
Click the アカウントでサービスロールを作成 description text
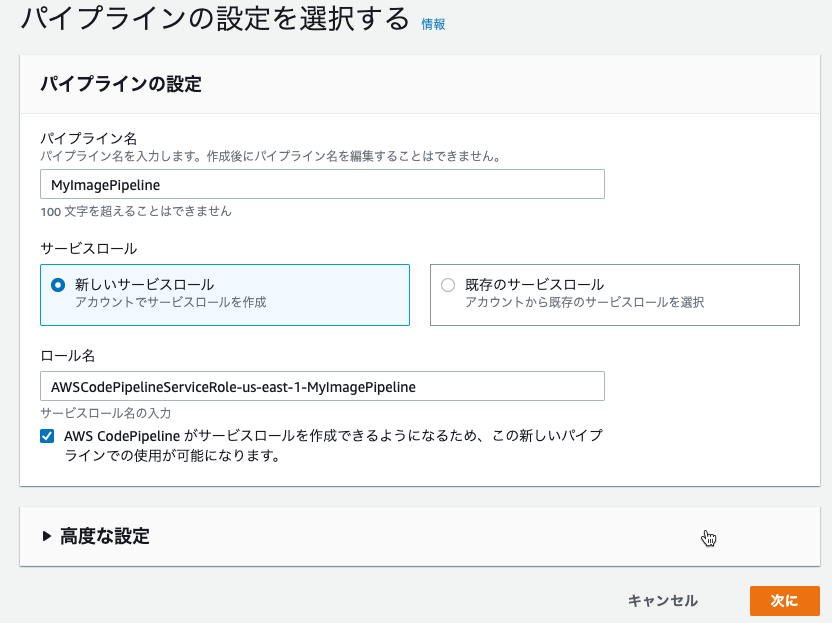(x=170, y=302)
